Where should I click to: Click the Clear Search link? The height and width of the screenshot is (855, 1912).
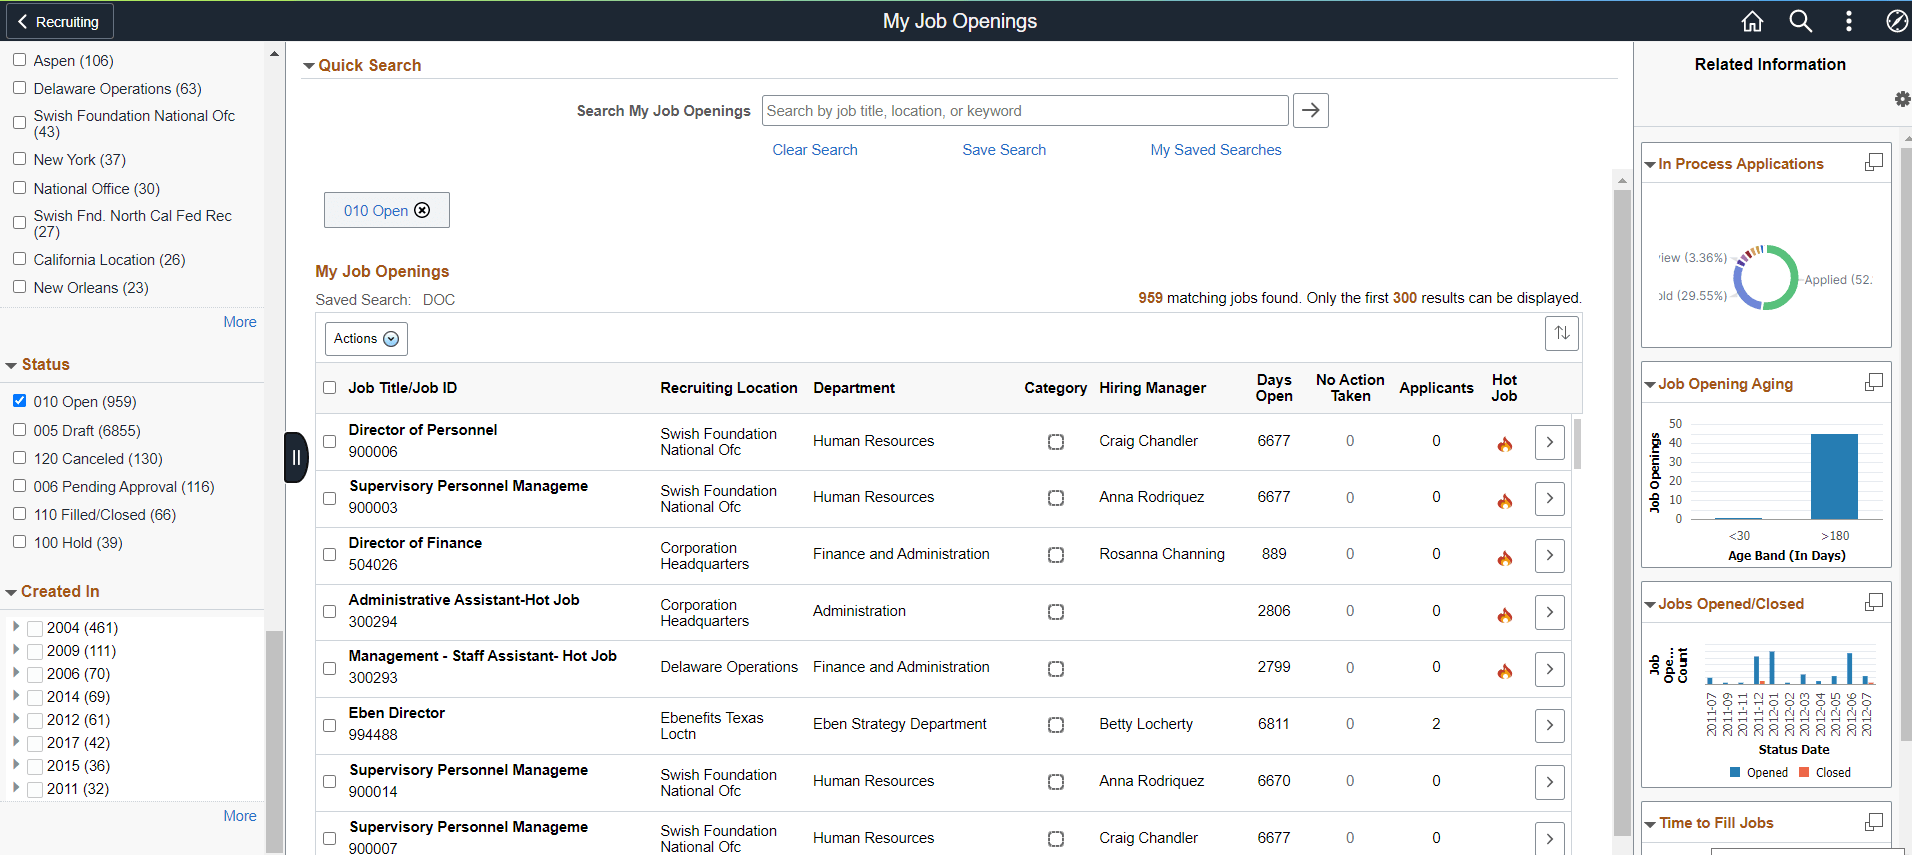click(814, 150)
